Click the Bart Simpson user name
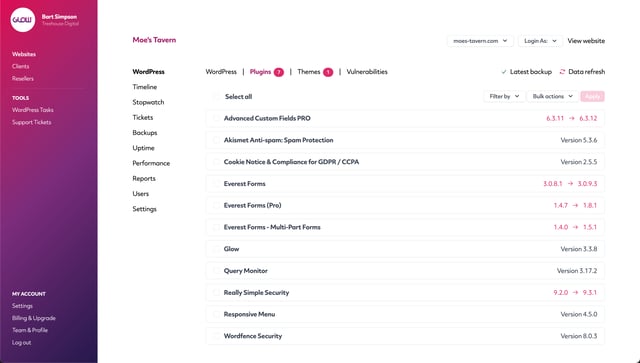This screenshot has height=363, width=640. 59,17
